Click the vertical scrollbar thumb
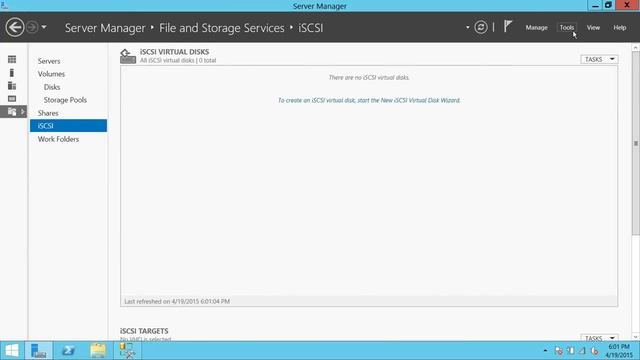Screen dimensions: 640x360 click(636, 143)
